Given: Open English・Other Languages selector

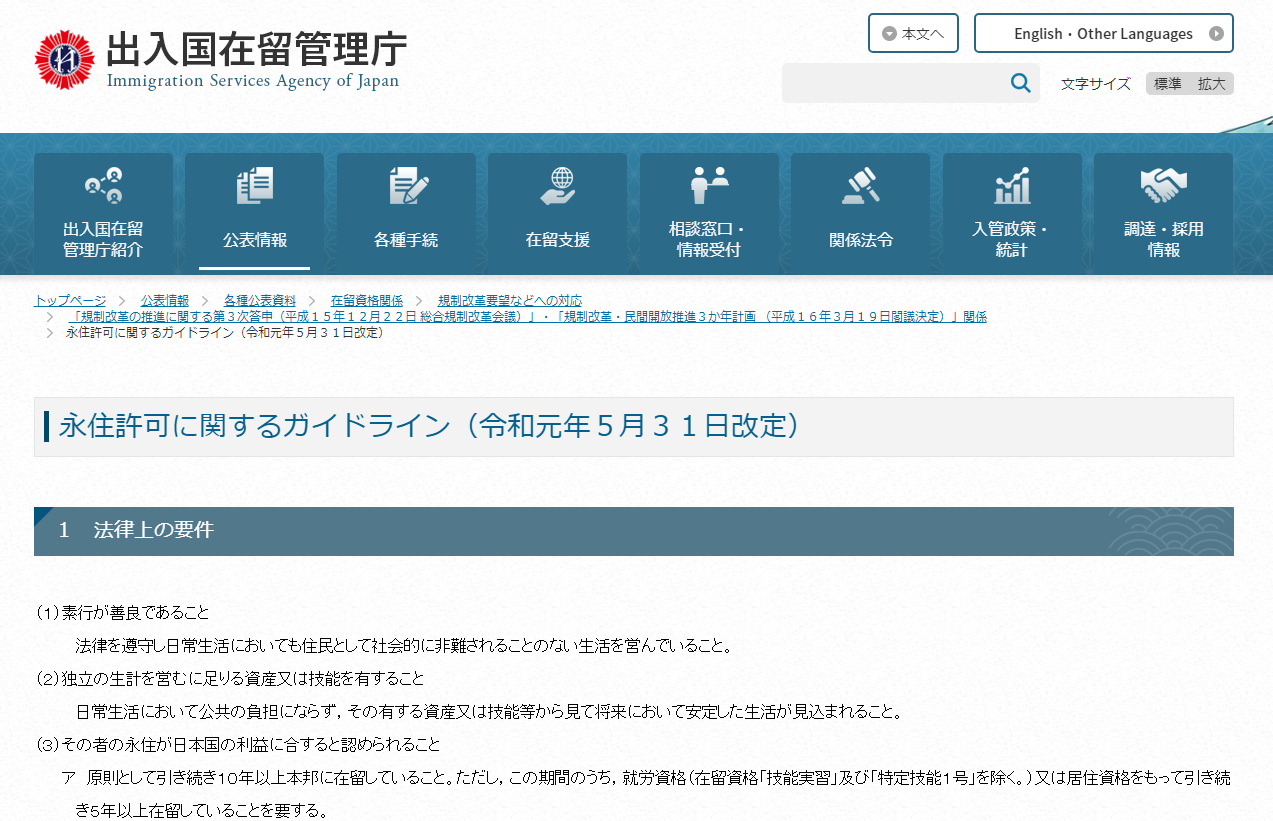Looking at the screenshot, I should [1103, 33].
